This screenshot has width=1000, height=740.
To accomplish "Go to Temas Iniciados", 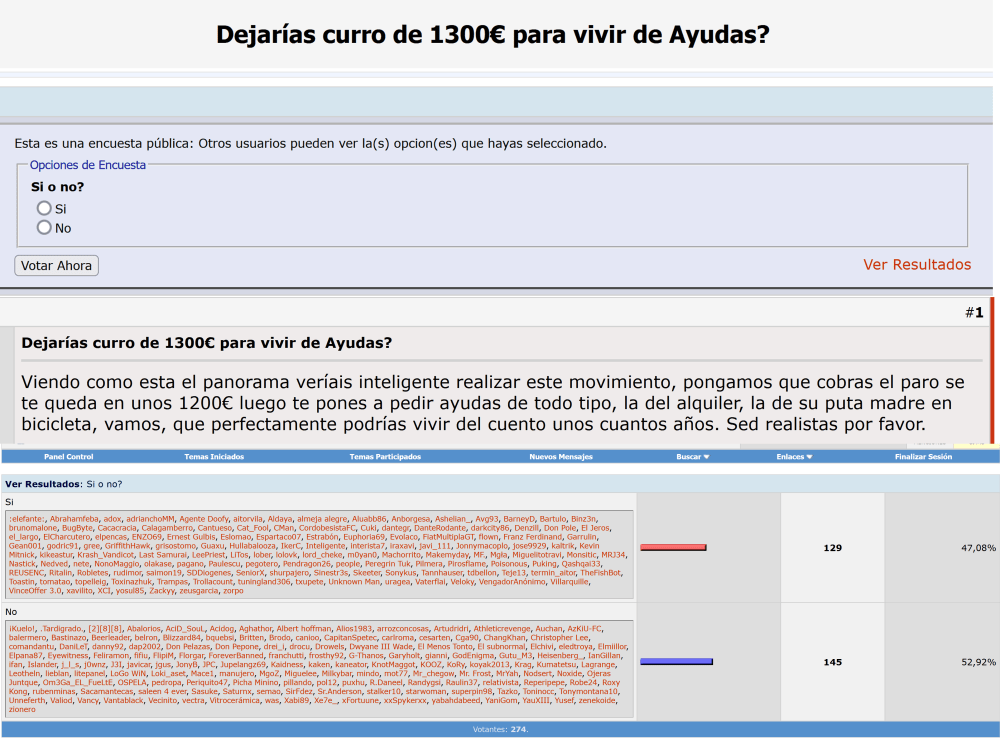I will 214,457.
